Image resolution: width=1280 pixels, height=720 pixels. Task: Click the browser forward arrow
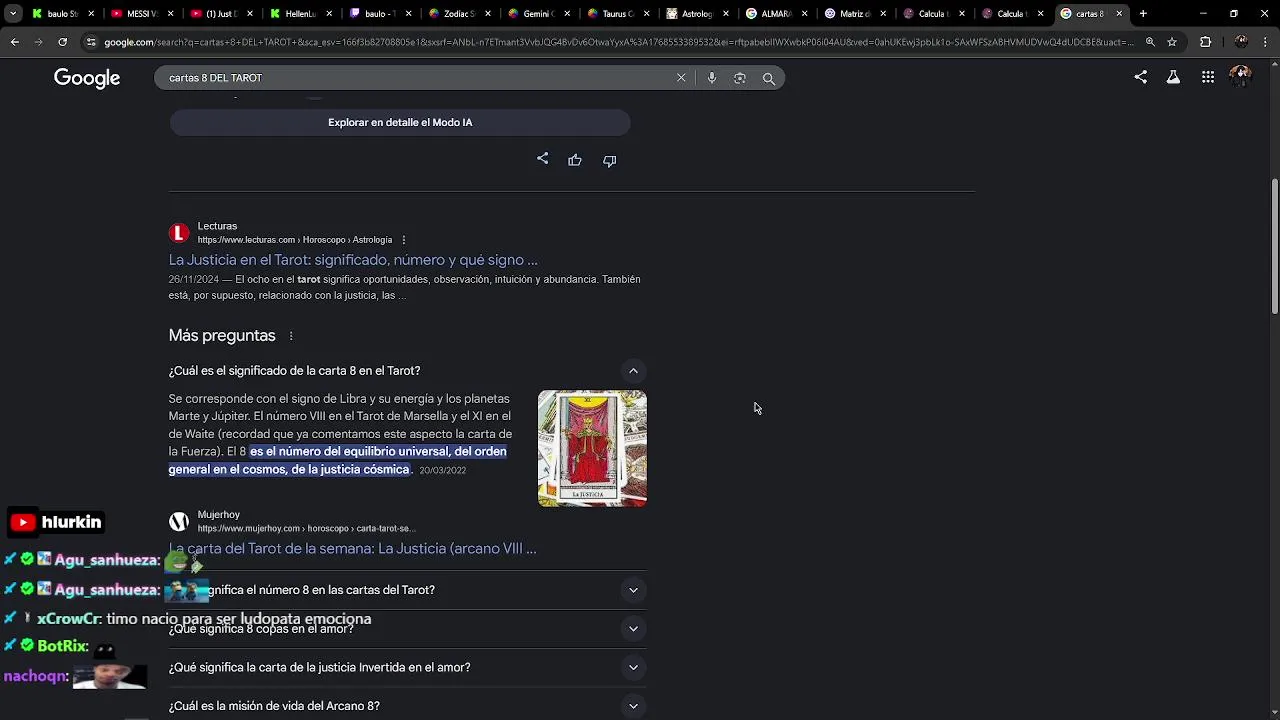pos(38,42)
